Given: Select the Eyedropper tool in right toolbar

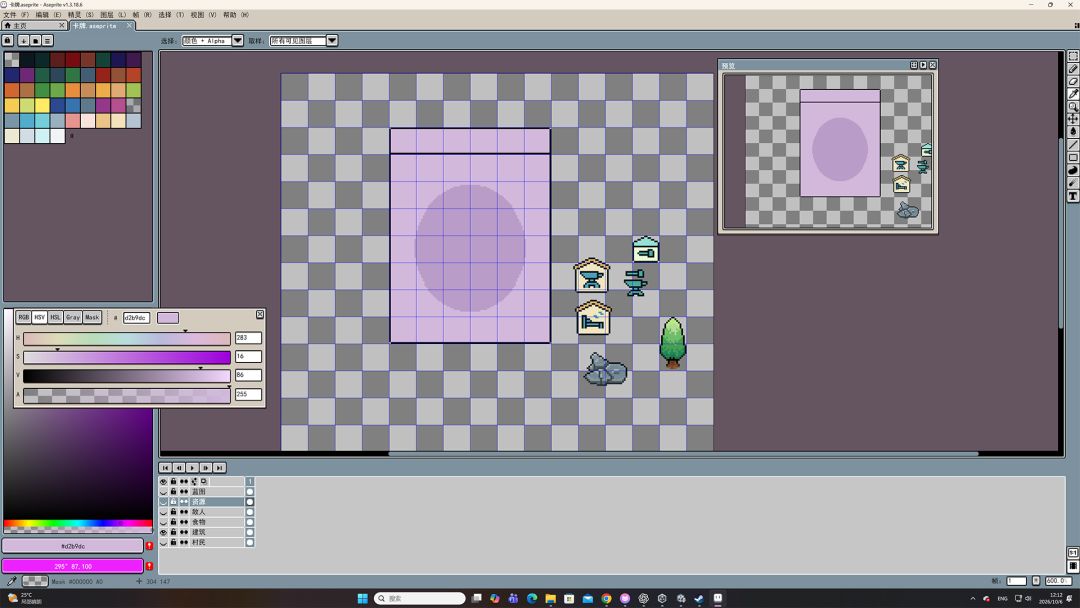Looking at the screenshot, I should click(x=1073, y=94).
